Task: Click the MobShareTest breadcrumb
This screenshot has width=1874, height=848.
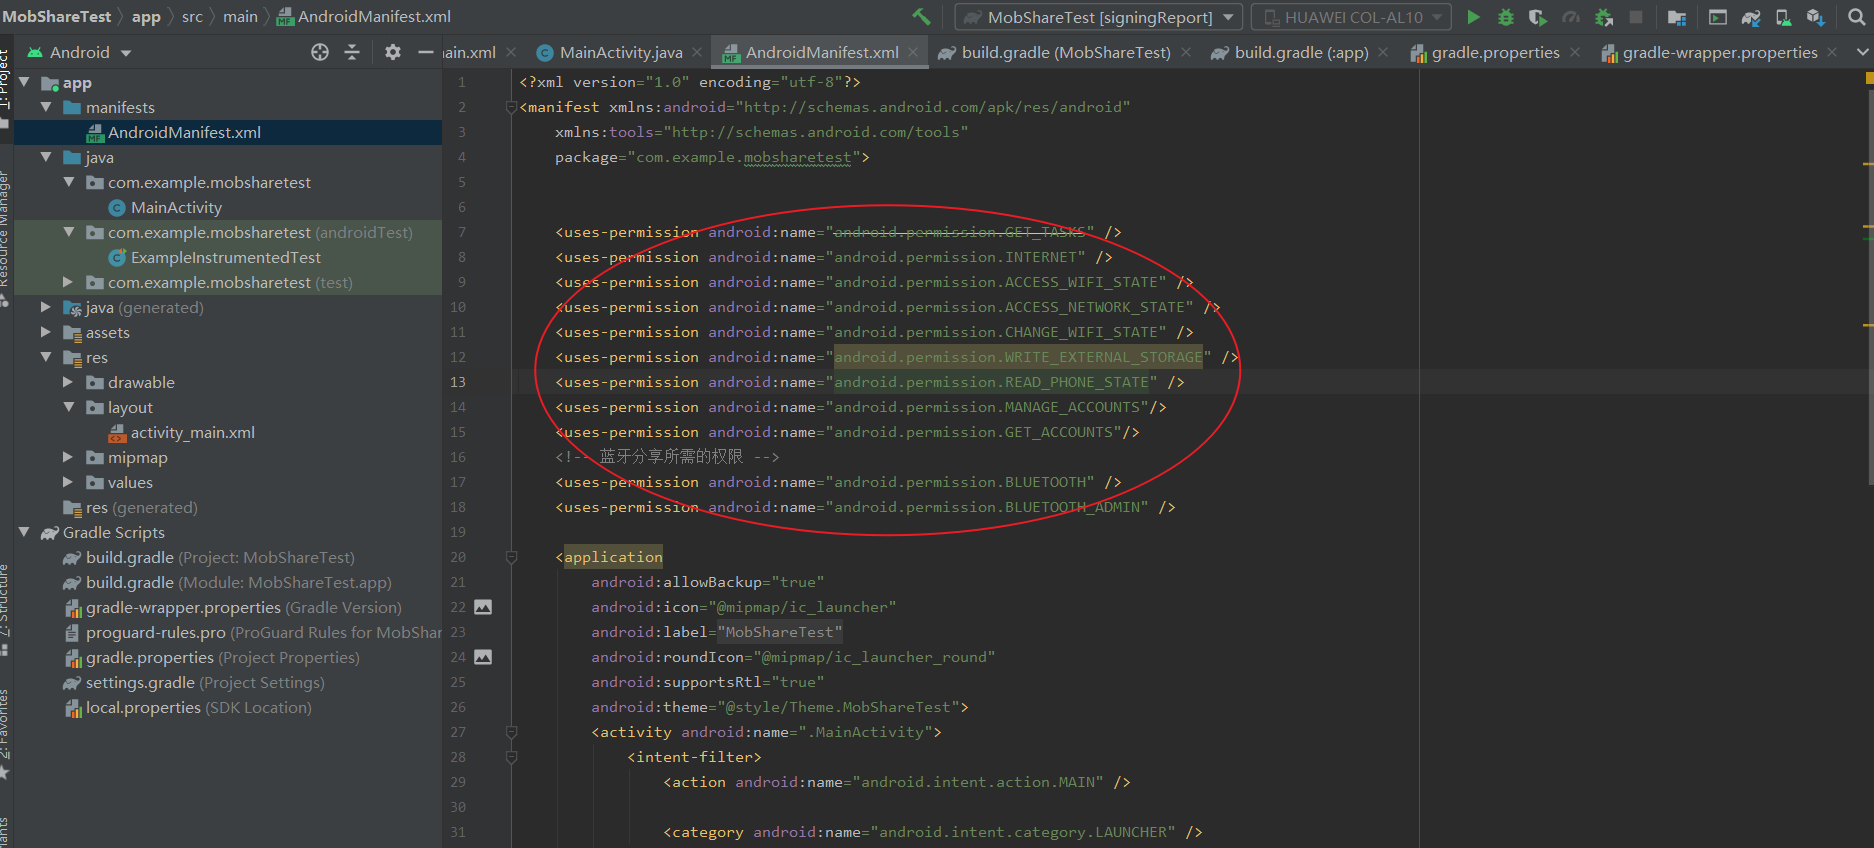Action: pyautogui.click(x=57, y=17)
